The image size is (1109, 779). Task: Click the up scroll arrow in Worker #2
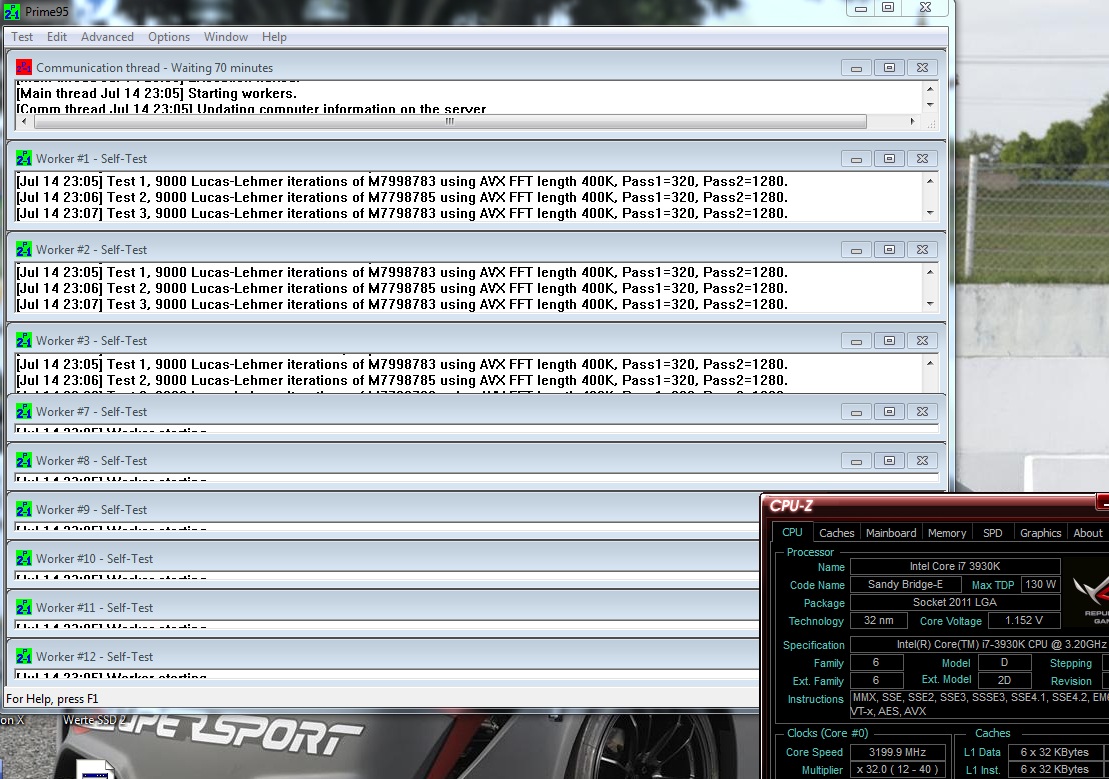930,272
